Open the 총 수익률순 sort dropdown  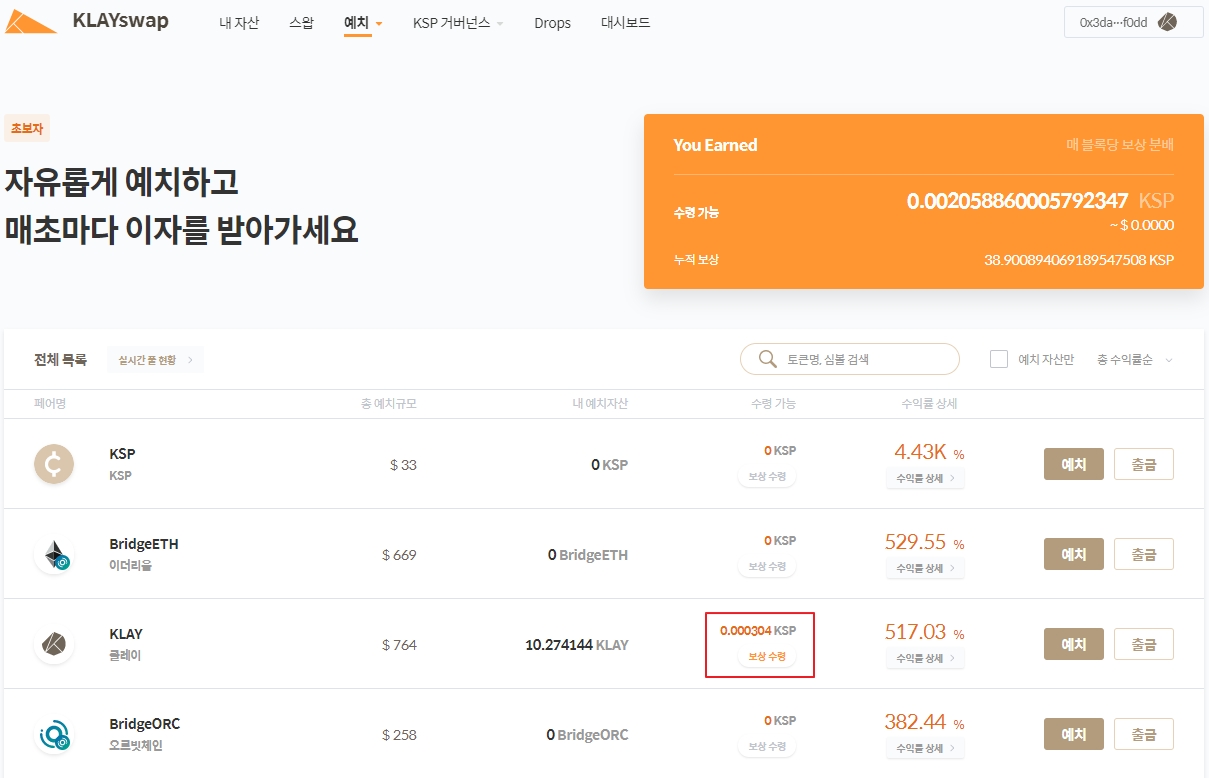(1134, 360)
